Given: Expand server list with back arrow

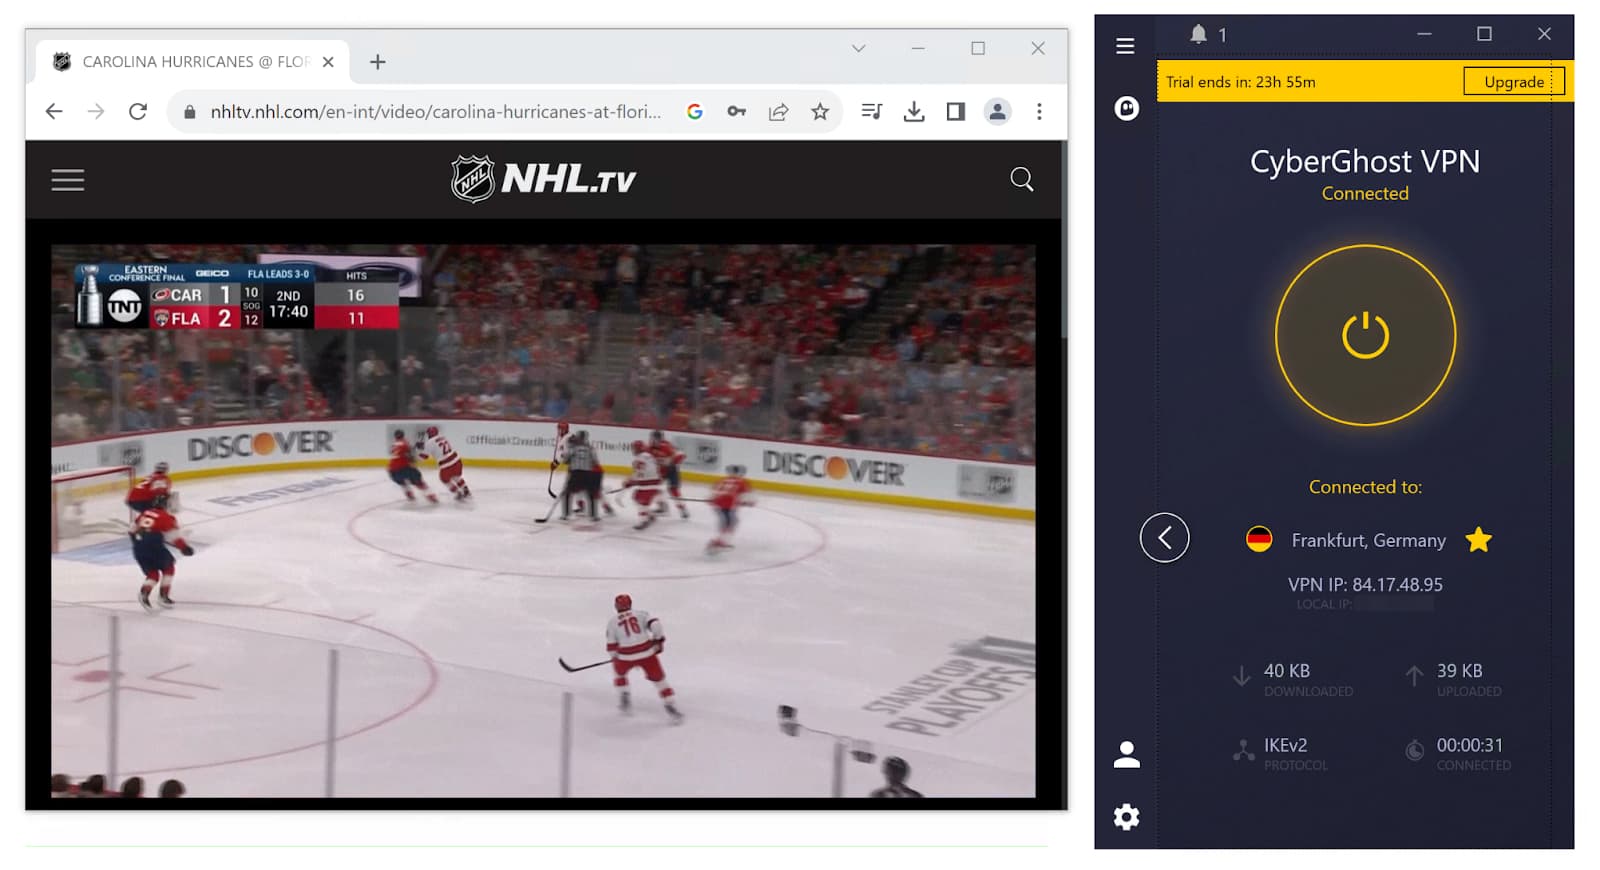Looking at the screenshot, I should [1164, 538].
